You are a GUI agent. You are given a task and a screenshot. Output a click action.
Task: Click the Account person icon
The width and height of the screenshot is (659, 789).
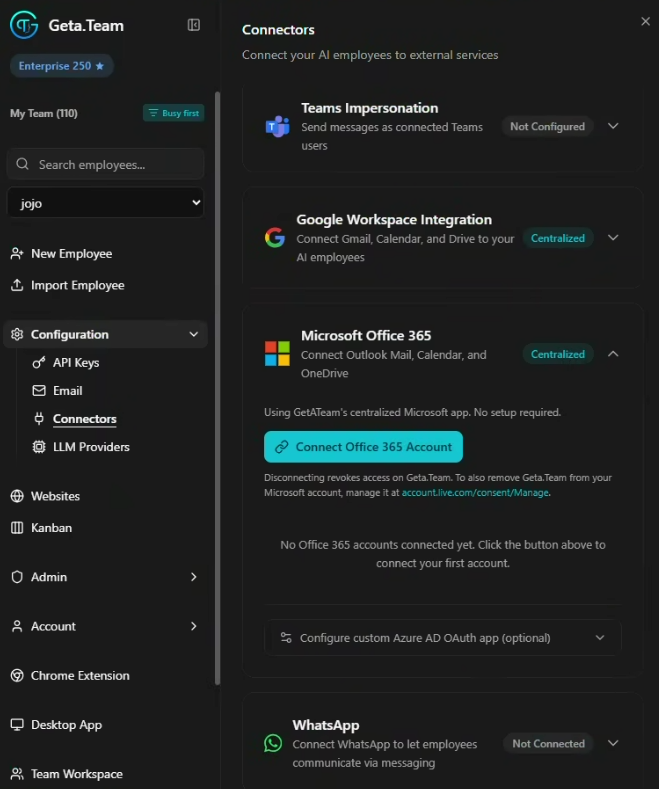point(17,626)
